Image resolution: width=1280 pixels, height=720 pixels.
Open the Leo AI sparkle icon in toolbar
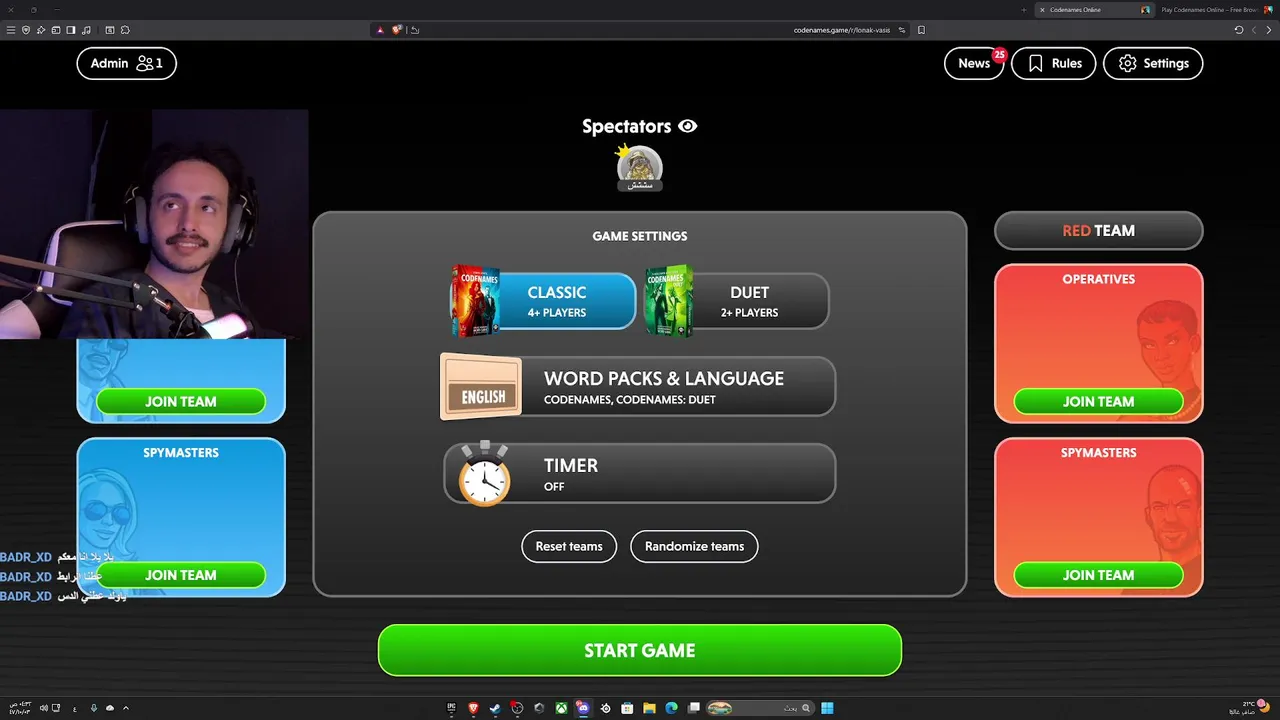pos(41,30)
